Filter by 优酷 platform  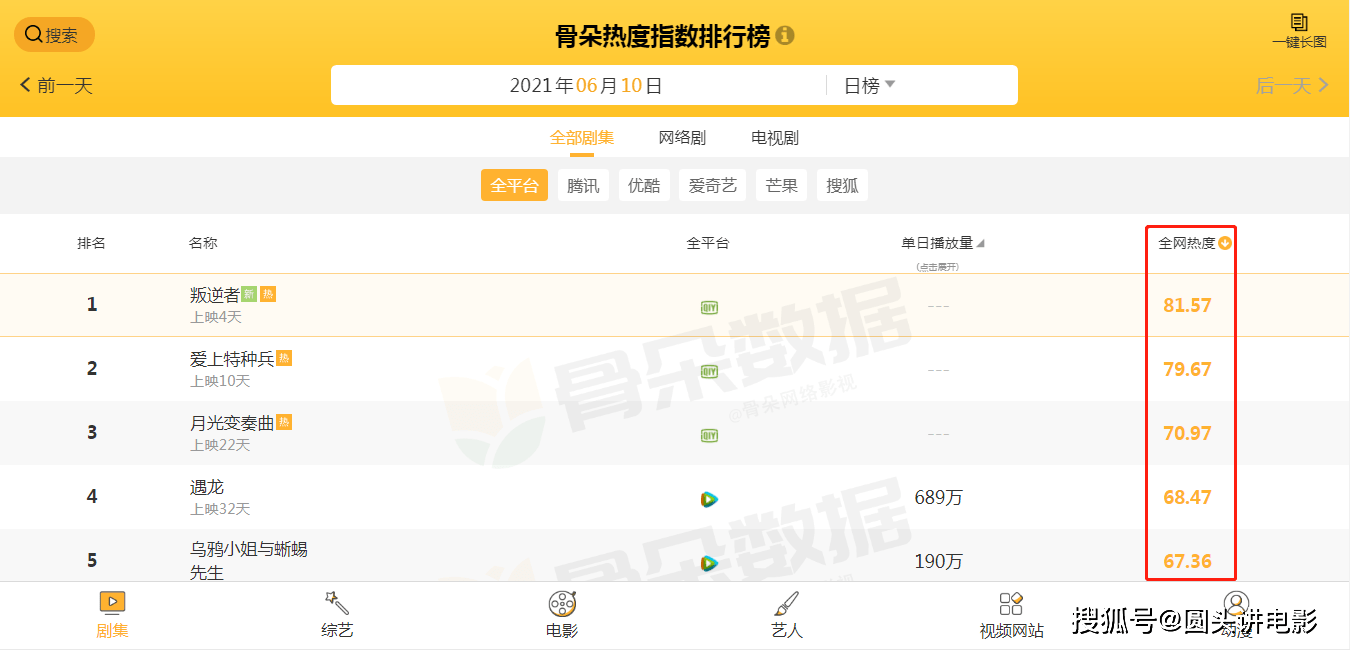pyautogui.click(x=644, y=186)
